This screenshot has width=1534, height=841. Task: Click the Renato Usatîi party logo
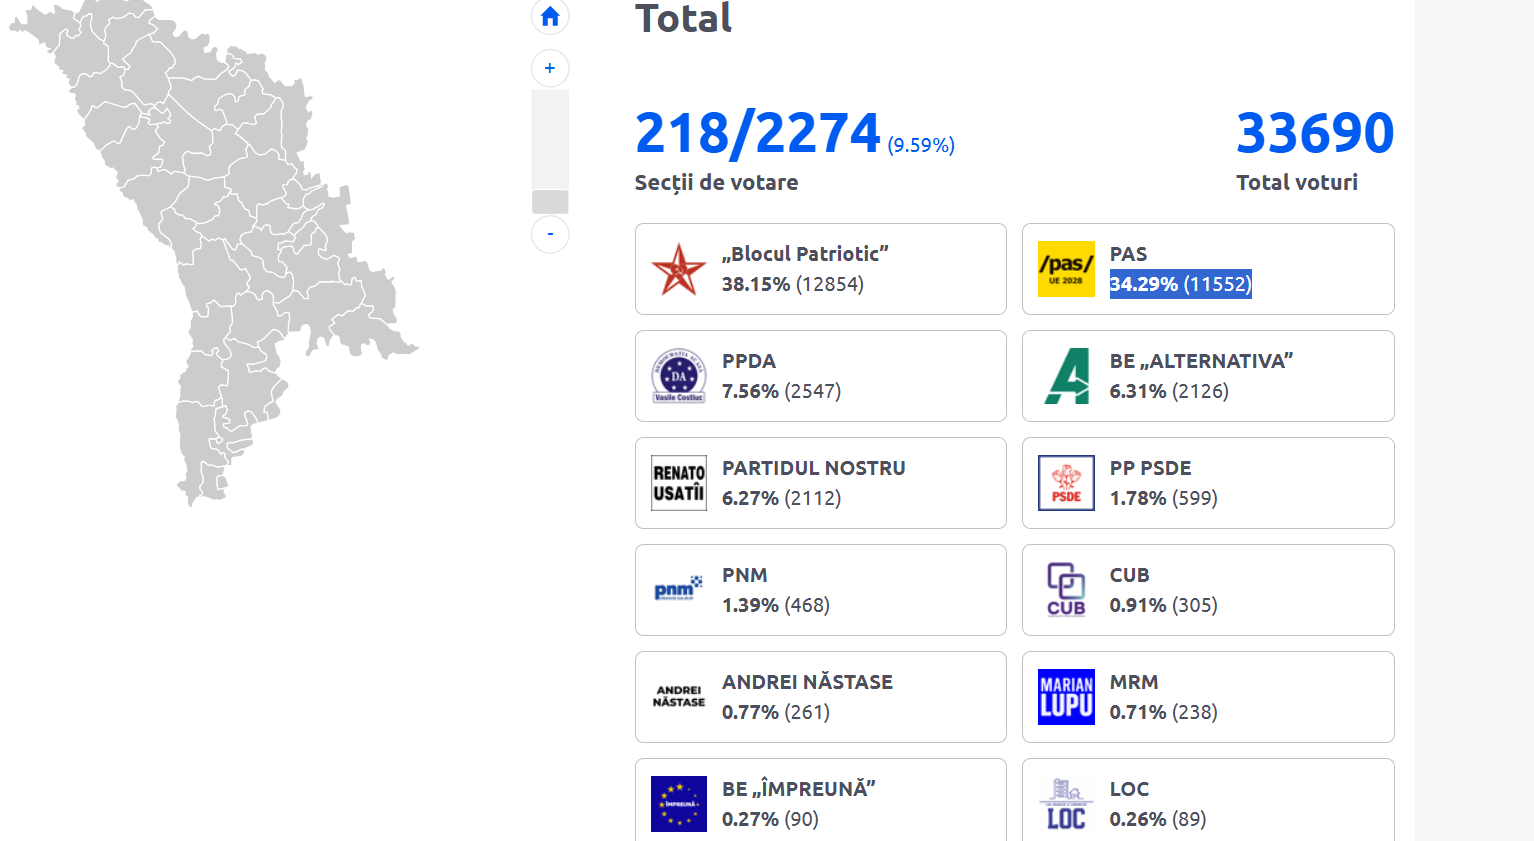click(x=678, y=484)
